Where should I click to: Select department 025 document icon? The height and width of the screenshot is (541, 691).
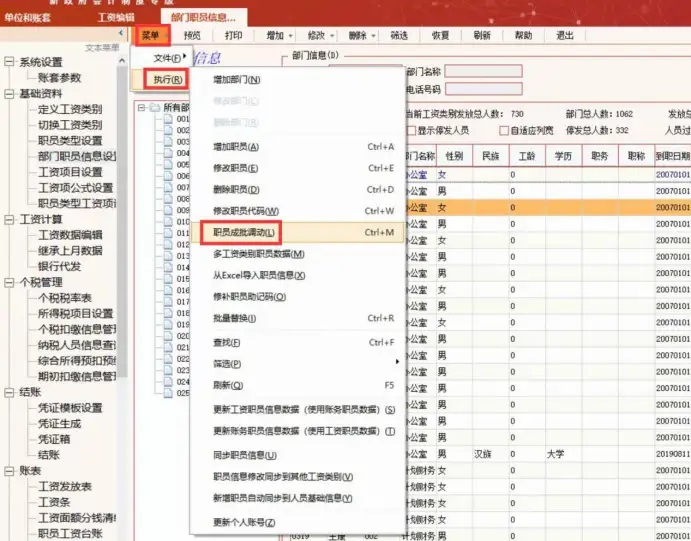click(x=168, y=393)
